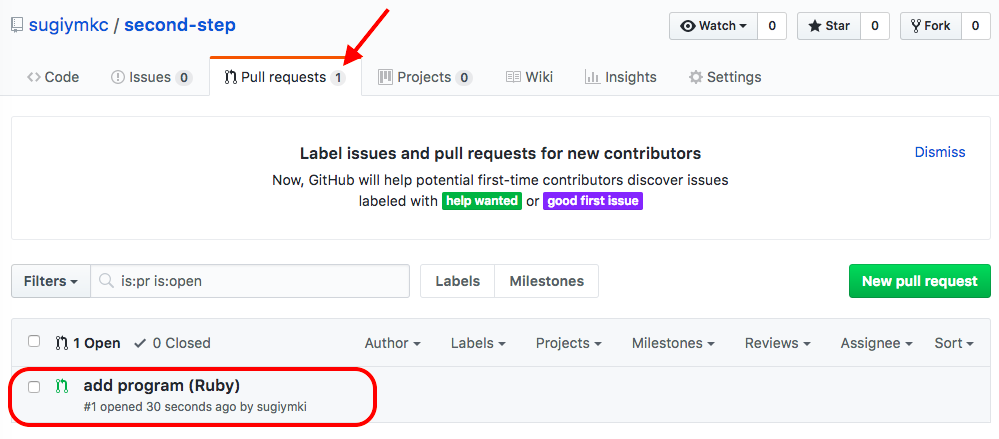Open the Author filter dropdown

[x=392, y=343]
